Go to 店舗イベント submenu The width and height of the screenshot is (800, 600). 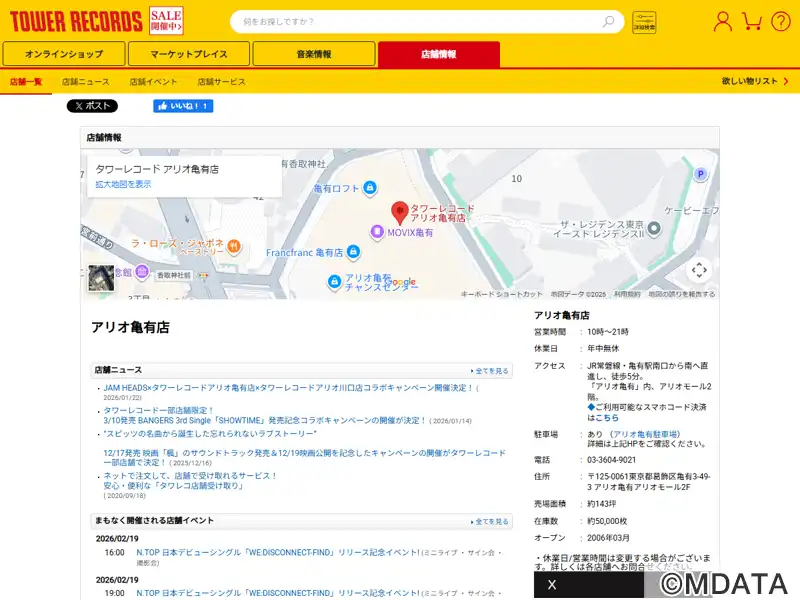point(153,81)
